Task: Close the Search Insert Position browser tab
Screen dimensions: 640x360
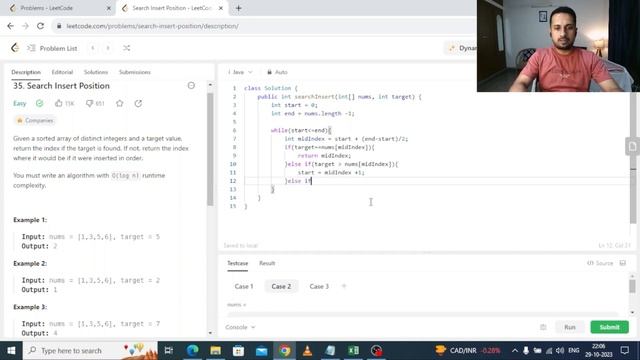Action: coord(221,8)
